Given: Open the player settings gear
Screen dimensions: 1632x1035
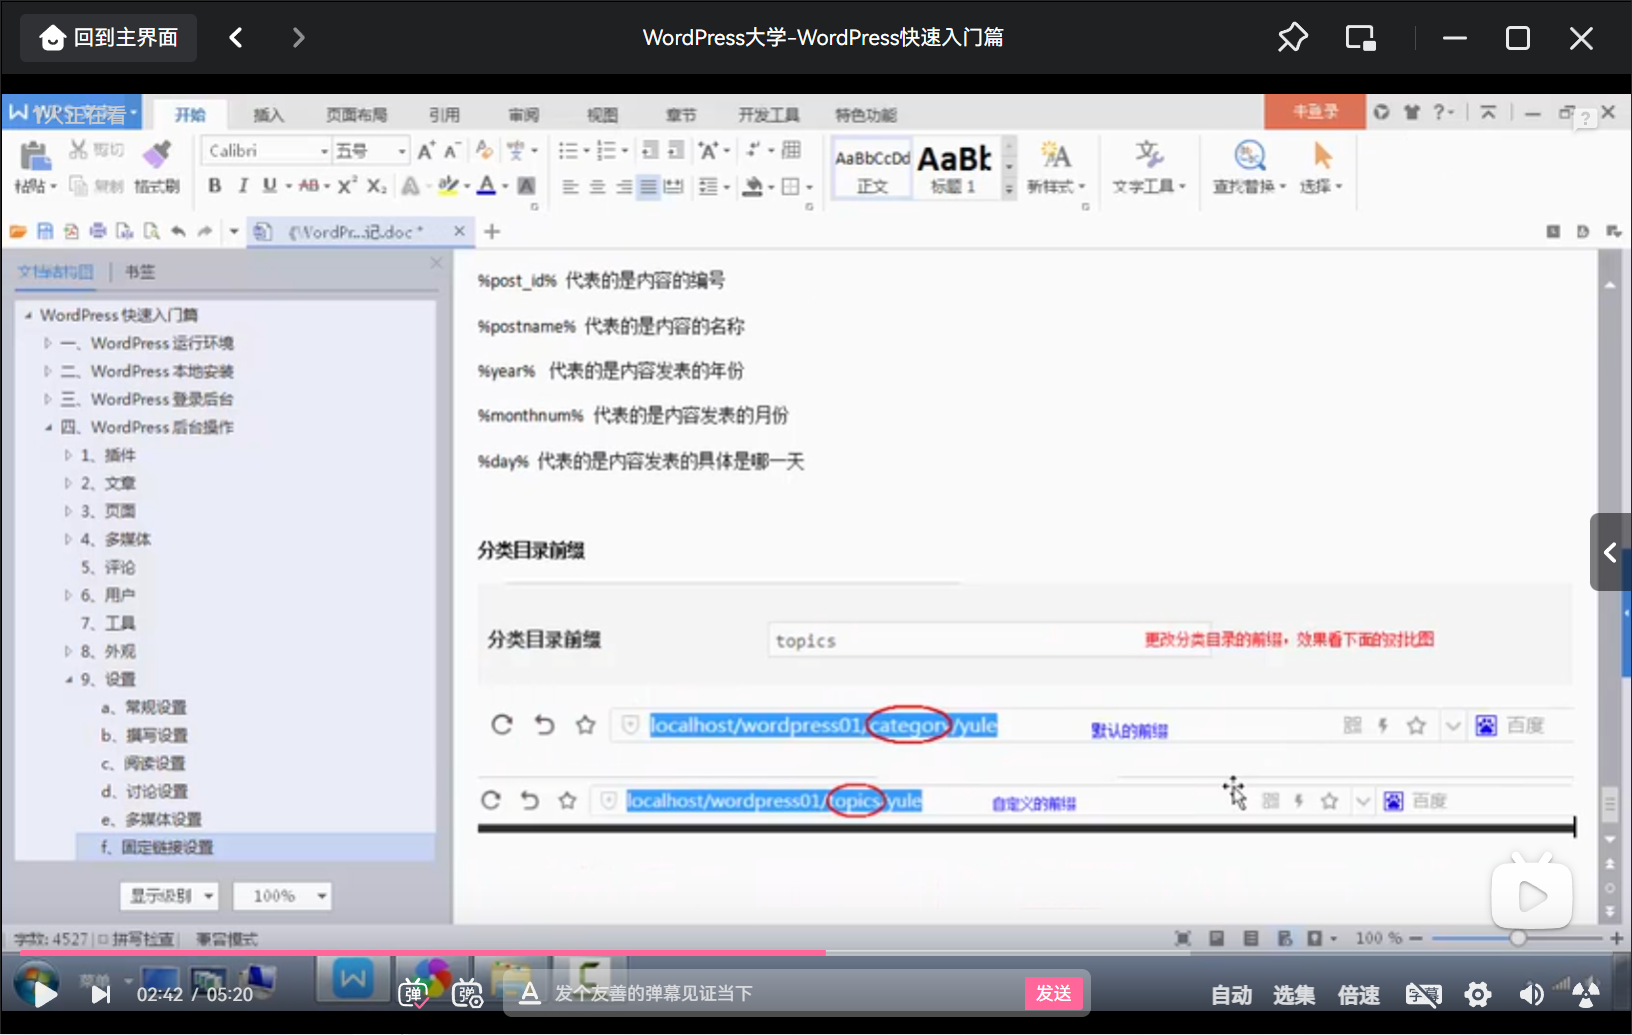Looking at the screenshot, I should coord(1478,994).
